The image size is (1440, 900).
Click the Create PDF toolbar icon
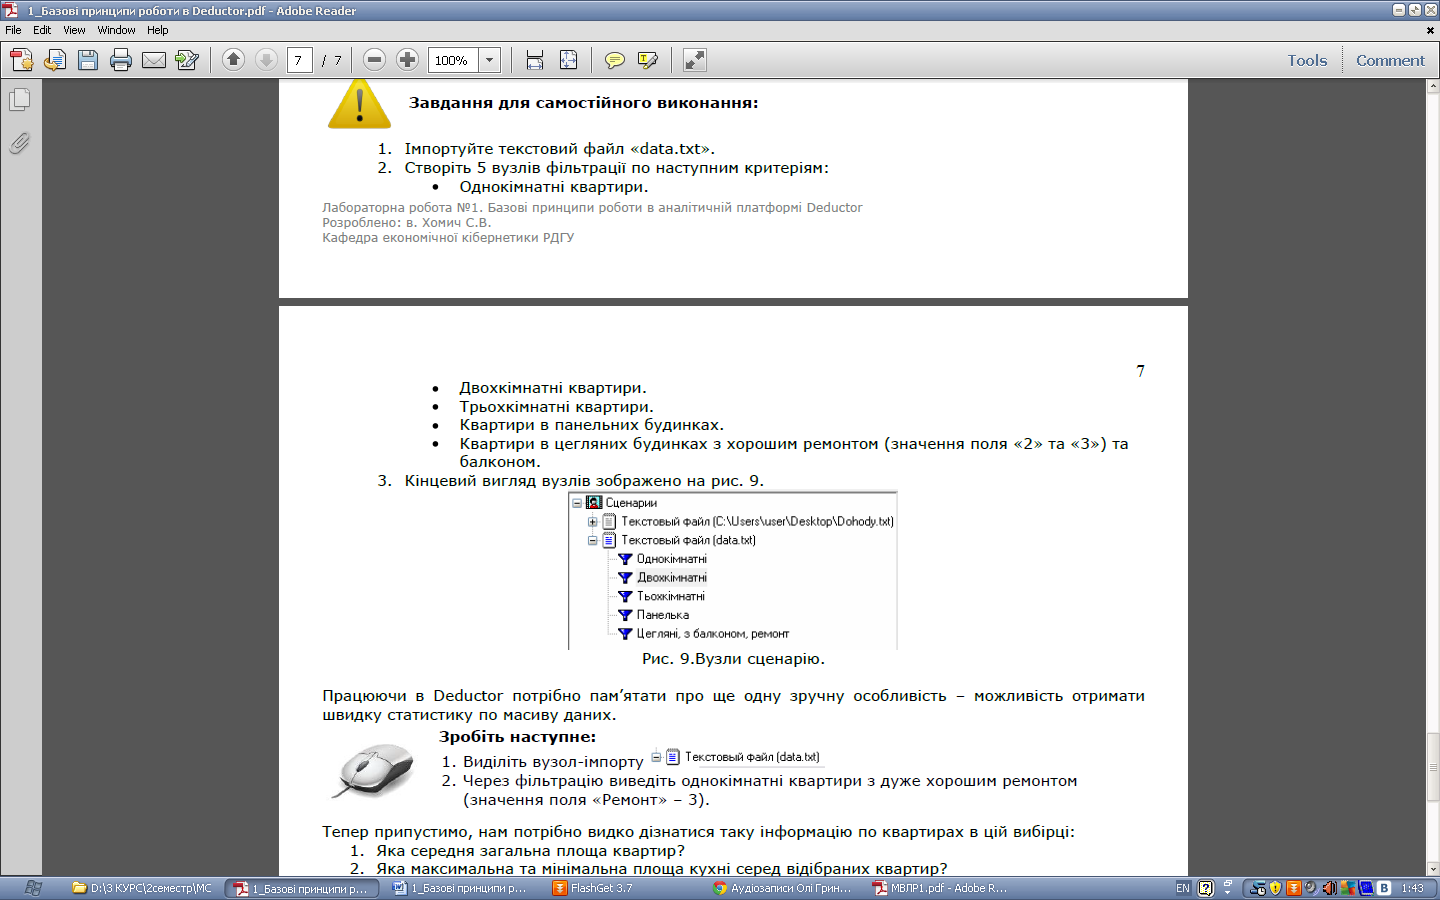22,60
